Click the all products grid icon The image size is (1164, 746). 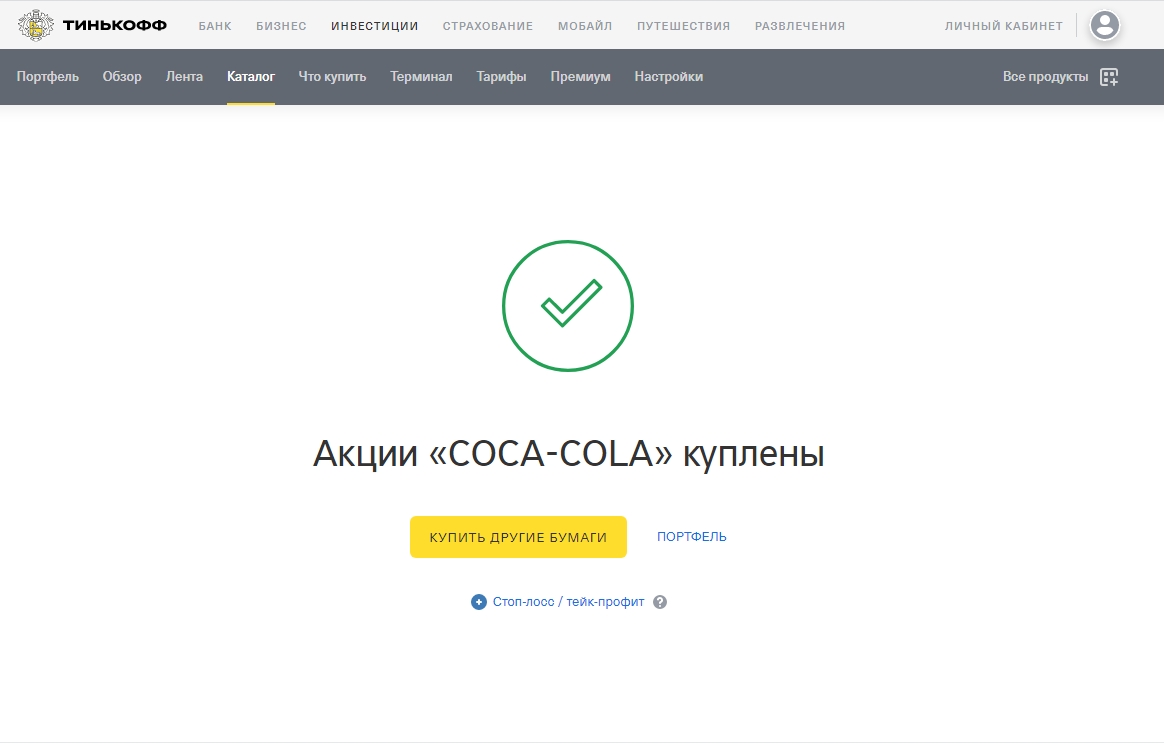[x=1109, y=77]
